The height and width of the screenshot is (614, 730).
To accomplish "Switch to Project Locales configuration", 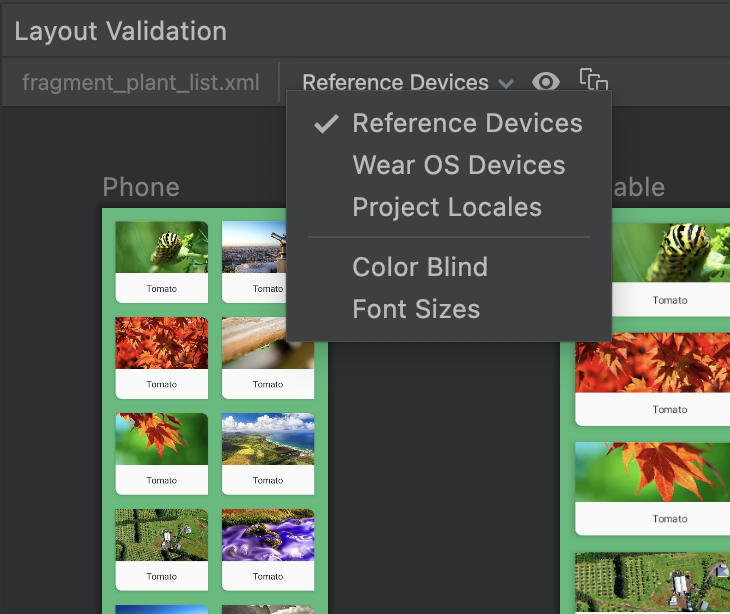I will click(x=447, y=208).
